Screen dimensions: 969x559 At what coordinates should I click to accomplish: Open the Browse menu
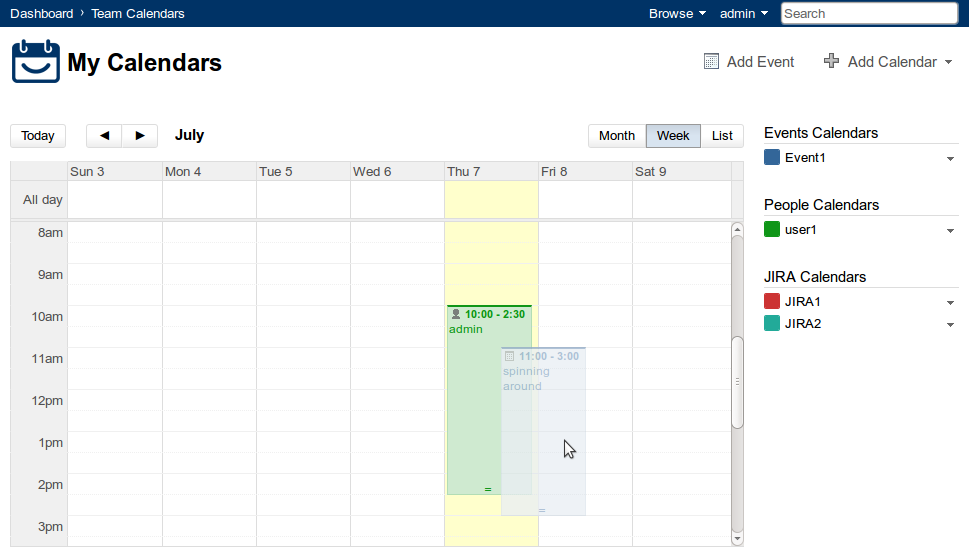click(x=677, y=14)
